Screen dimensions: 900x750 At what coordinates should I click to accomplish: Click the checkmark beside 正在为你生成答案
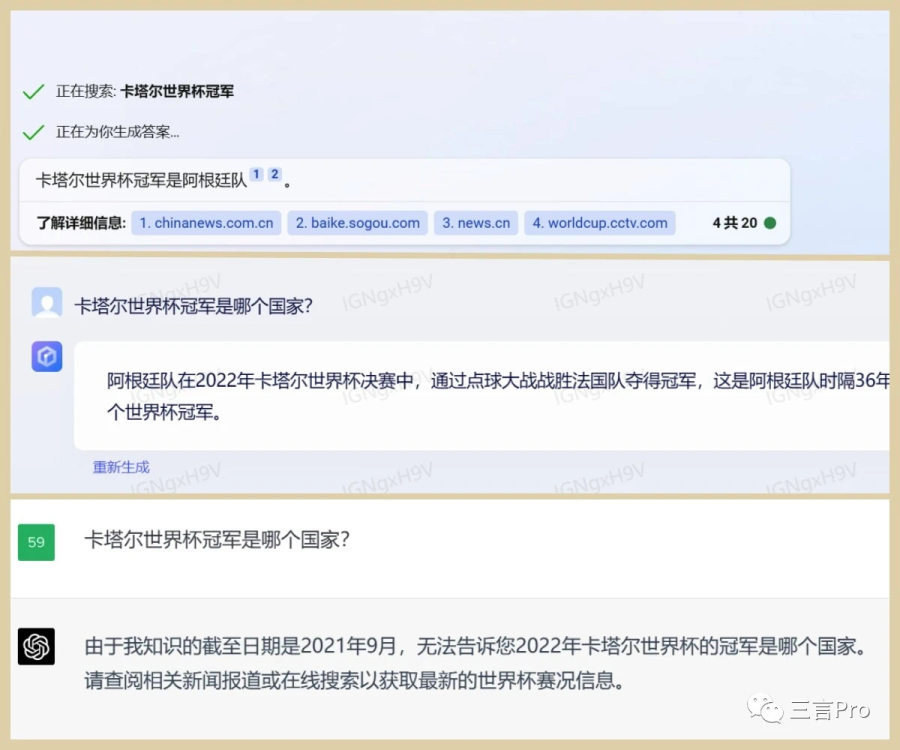point(33,132)
